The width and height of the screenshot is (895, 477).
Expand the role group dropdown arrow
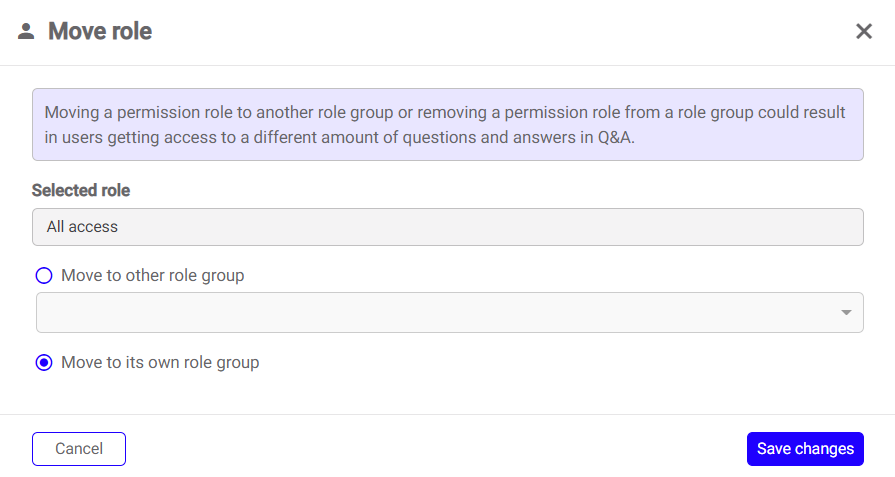coord(846,312)
